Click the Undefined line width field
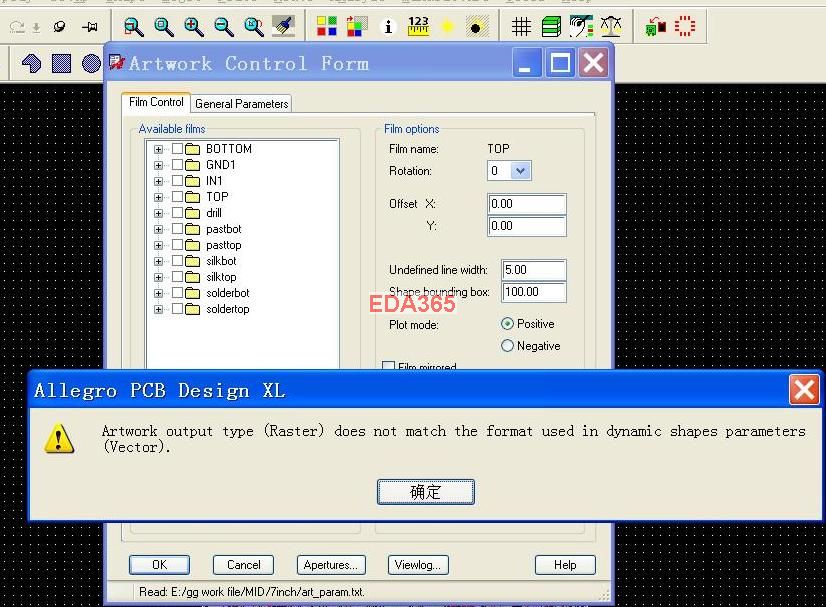Image resolution: width=826 pixels, height=607 pixels. (534, 270)
